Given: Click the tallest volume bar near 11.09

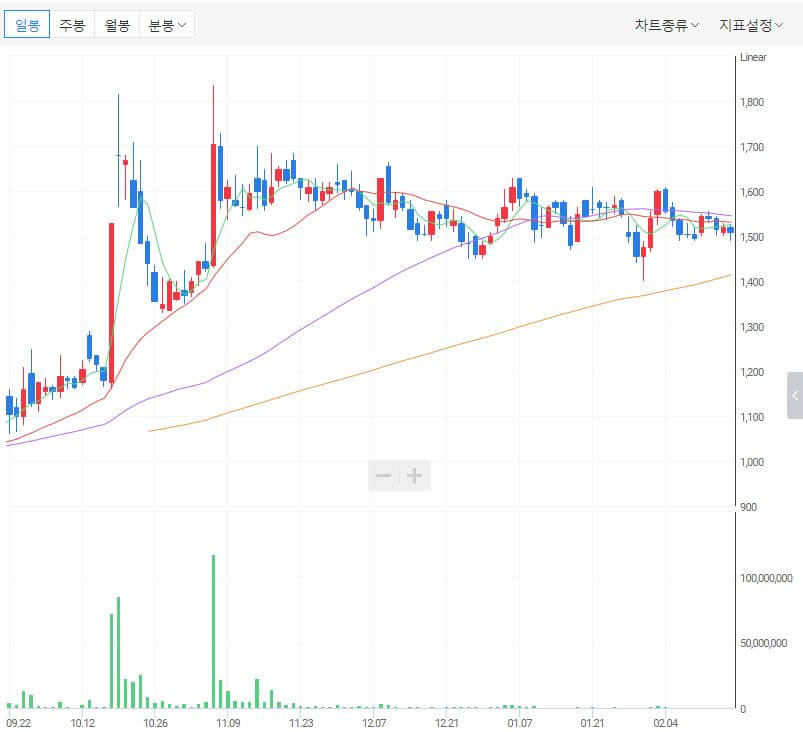Looking at the screenshot, I should [214, 632].
